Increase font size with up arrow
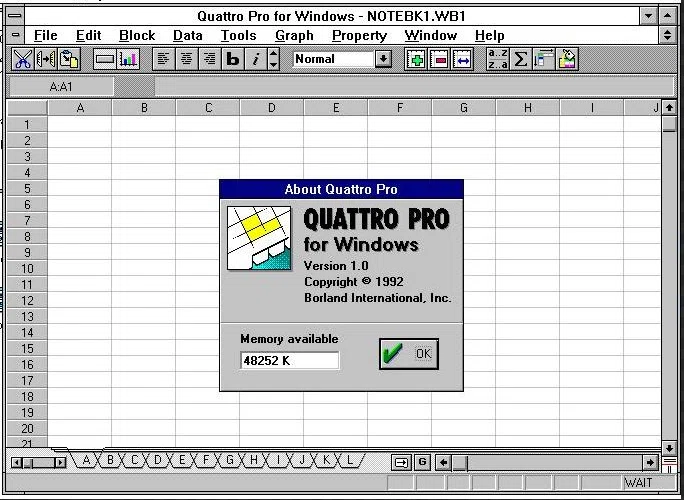Screen dimensions: 684x500 [x=274, y=54]
